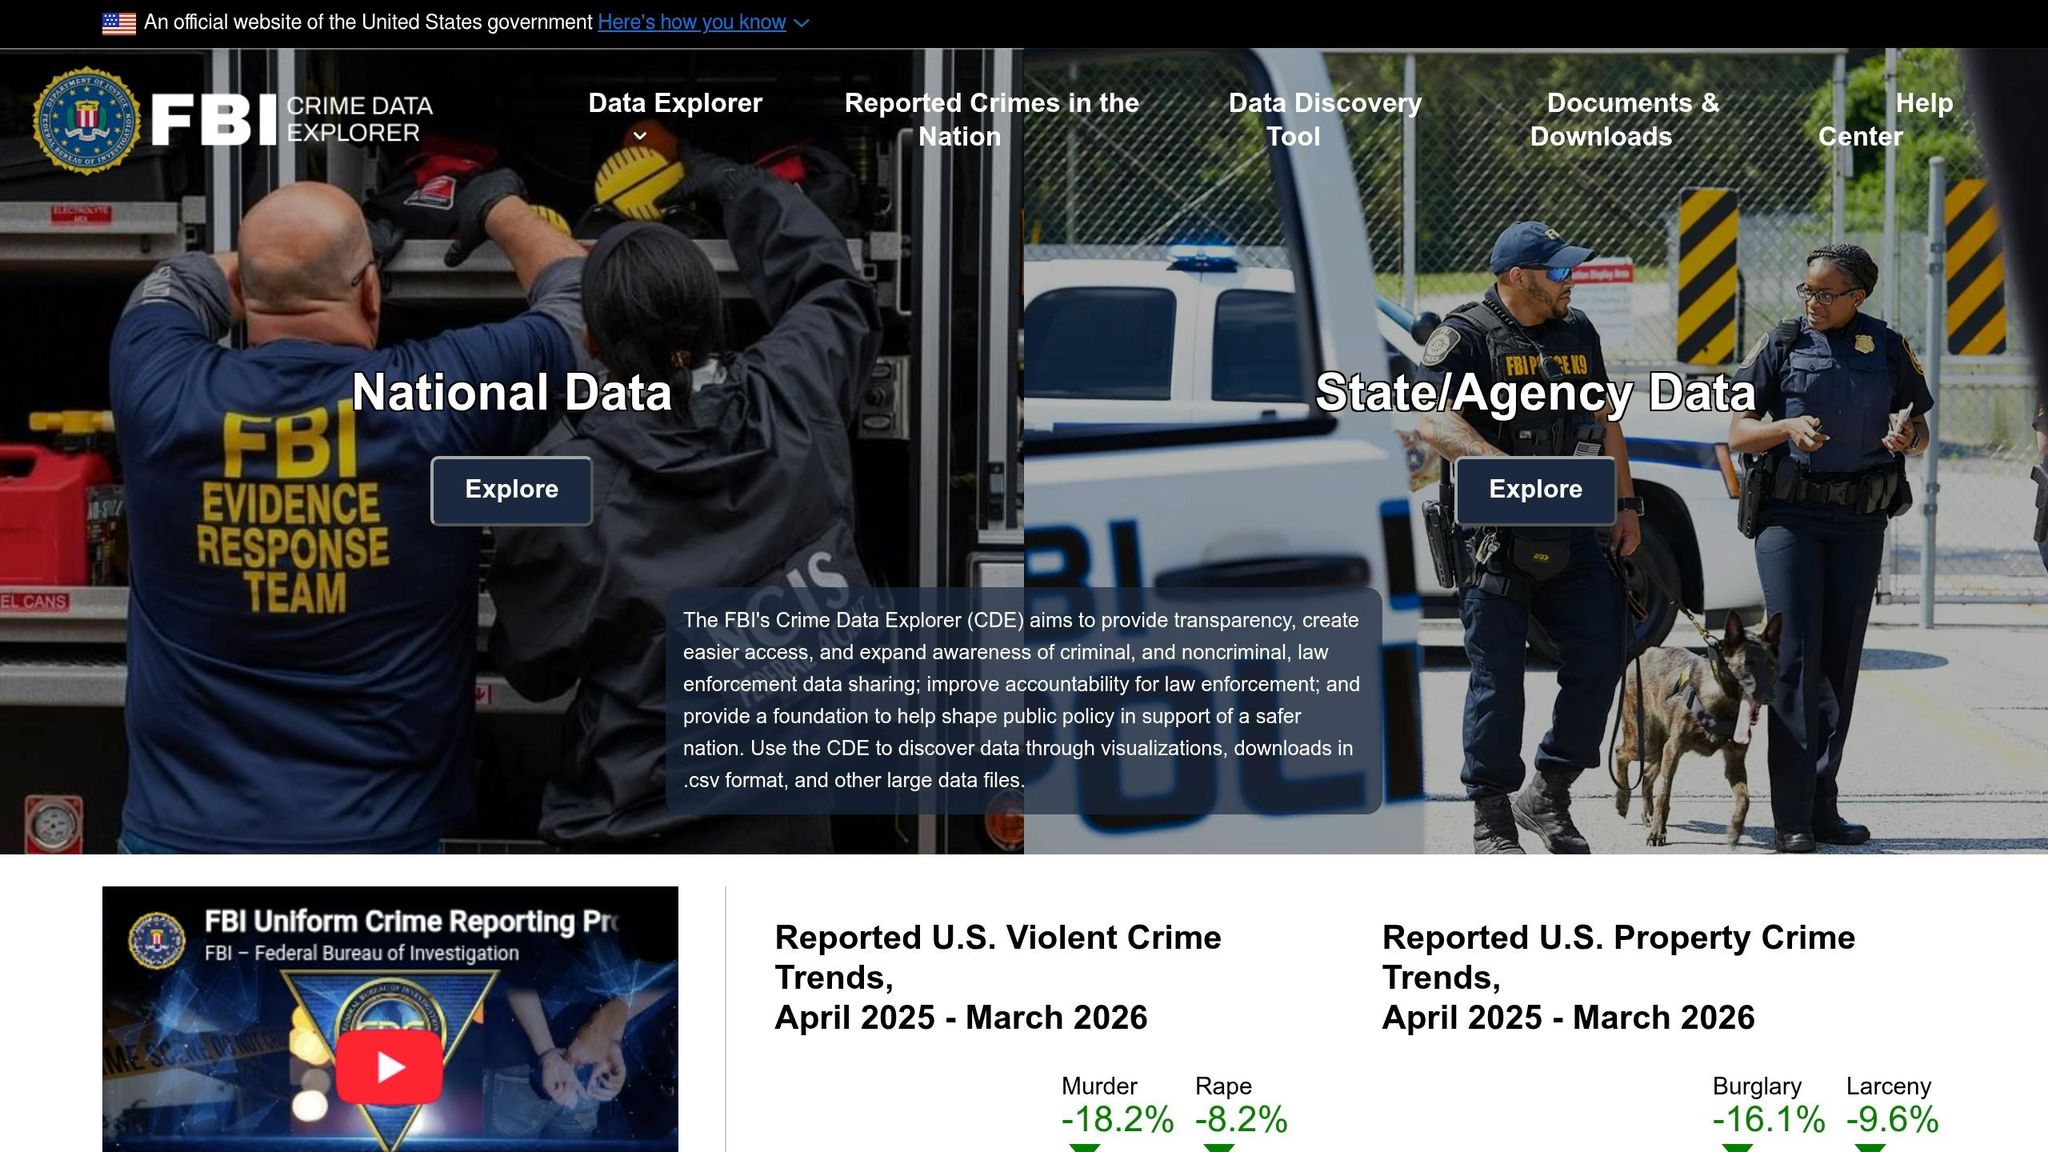Click the green down arrow below Larceny

pos(1870,1147)
